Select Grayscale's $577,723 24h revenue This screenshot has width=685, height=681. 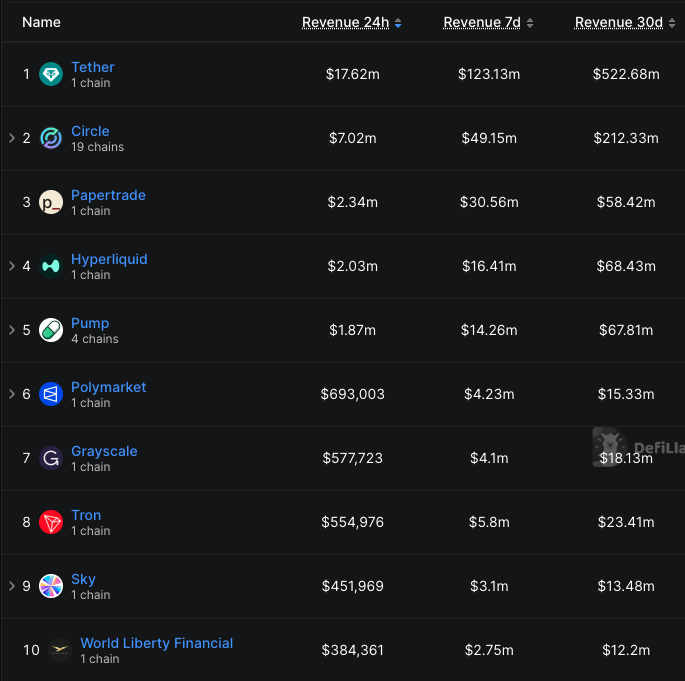click(x=353, y=458)
